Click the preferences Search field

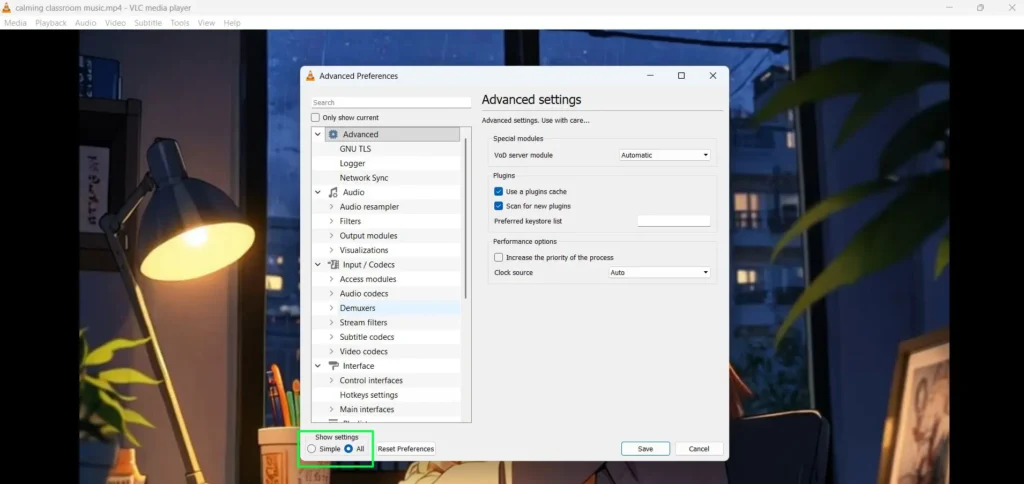tap(391, 103)
